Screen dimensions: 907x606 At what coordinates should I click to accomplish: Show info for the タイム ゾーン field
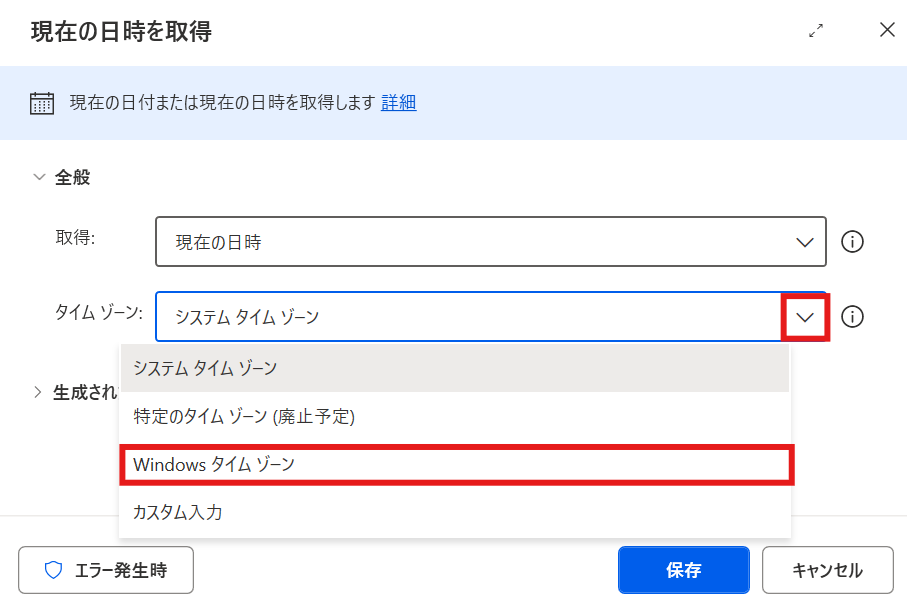(852, 316)
